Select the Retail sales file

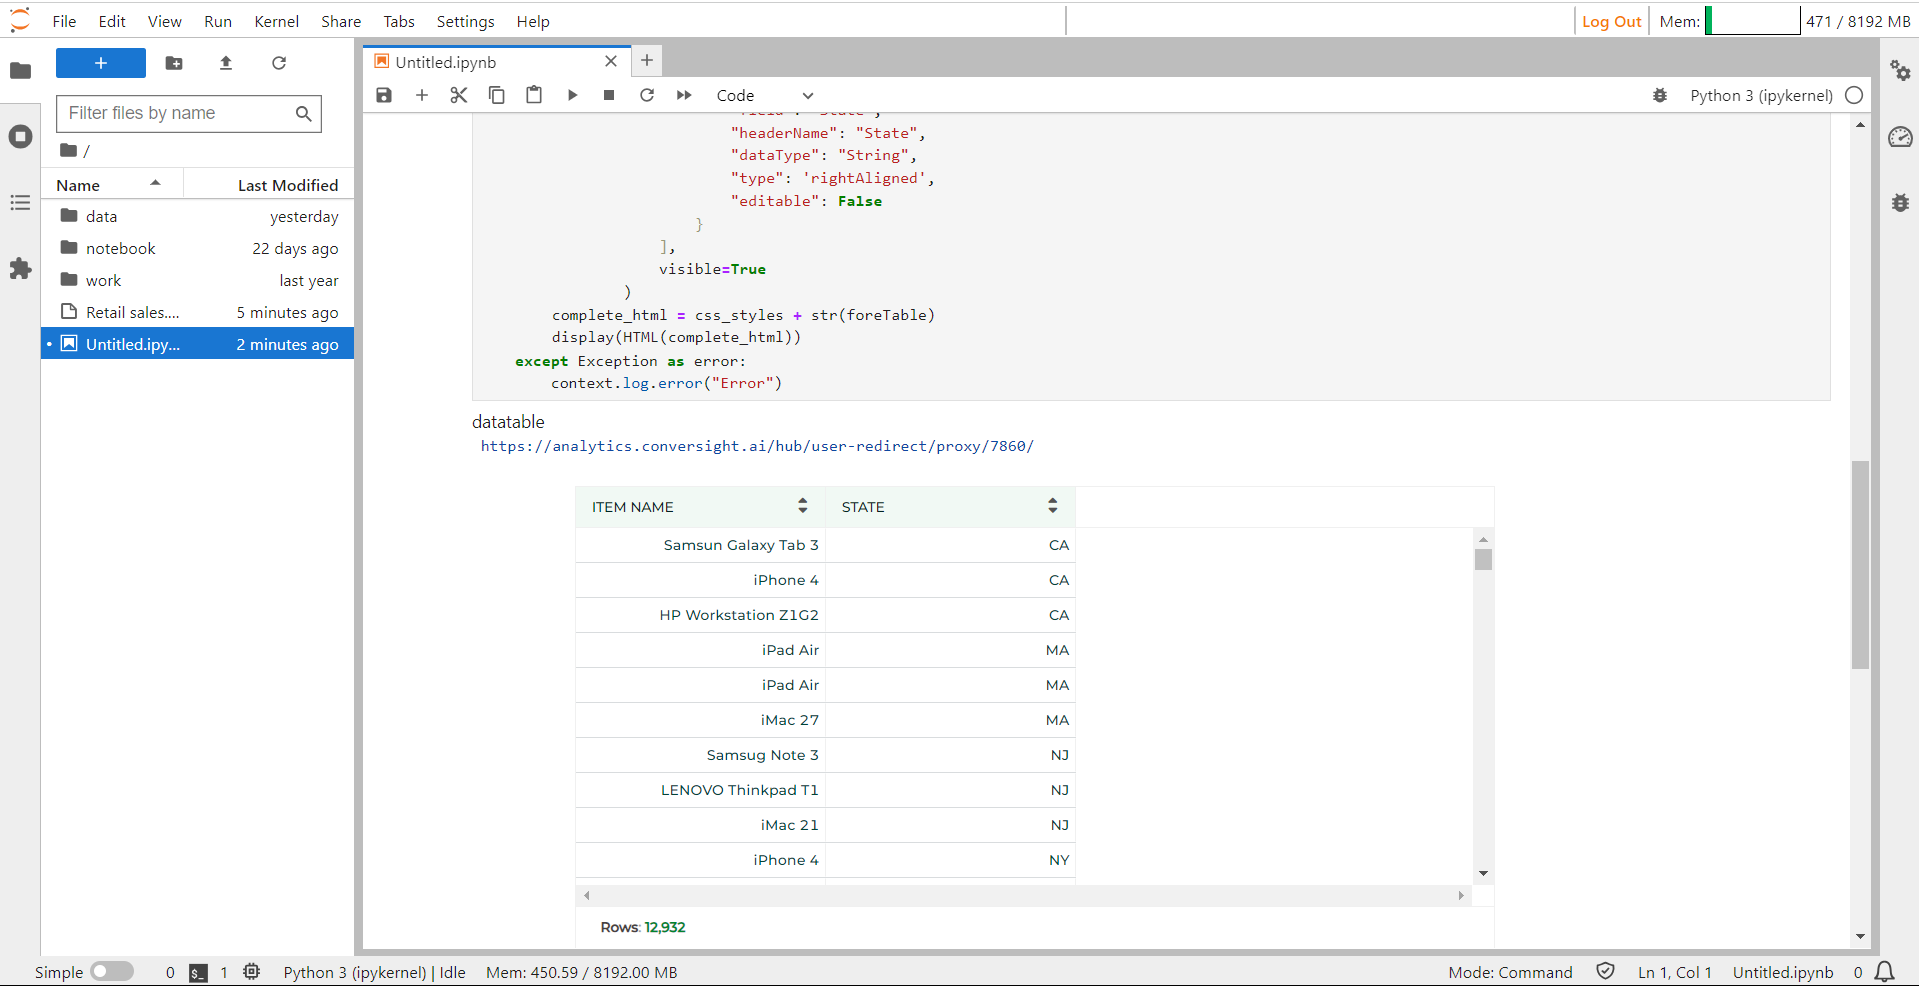coord(198,312)
